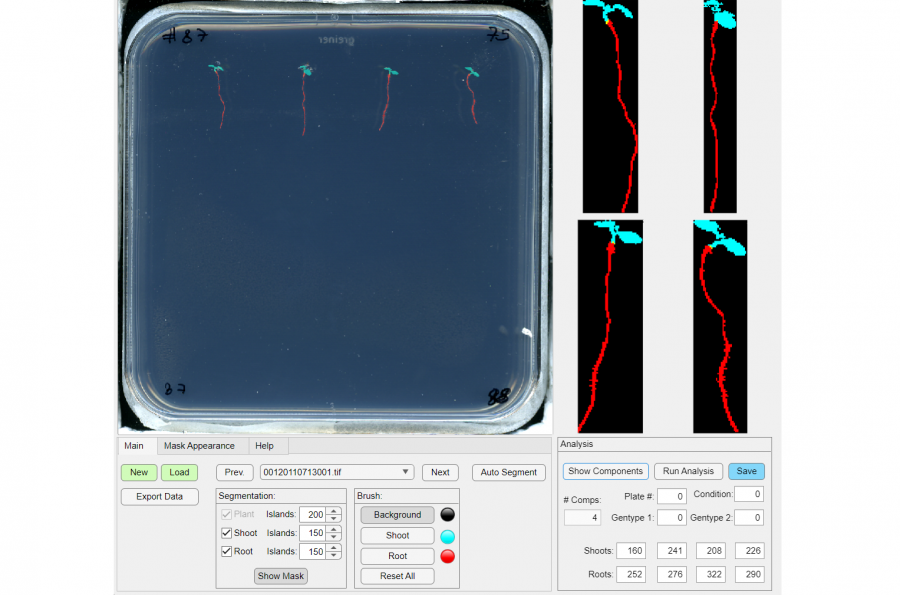Toggle the Root segmentation checkbox
Screen dimensions: 900x595
pos(226,551)
